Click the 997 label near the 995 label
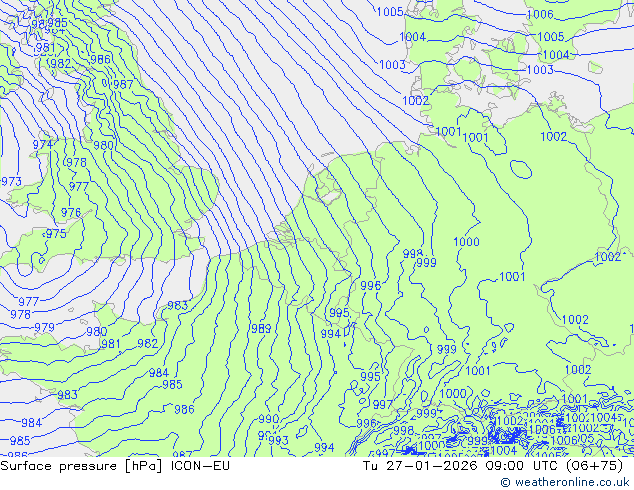This screenshot has width=634, height=490. click(383, 404)
